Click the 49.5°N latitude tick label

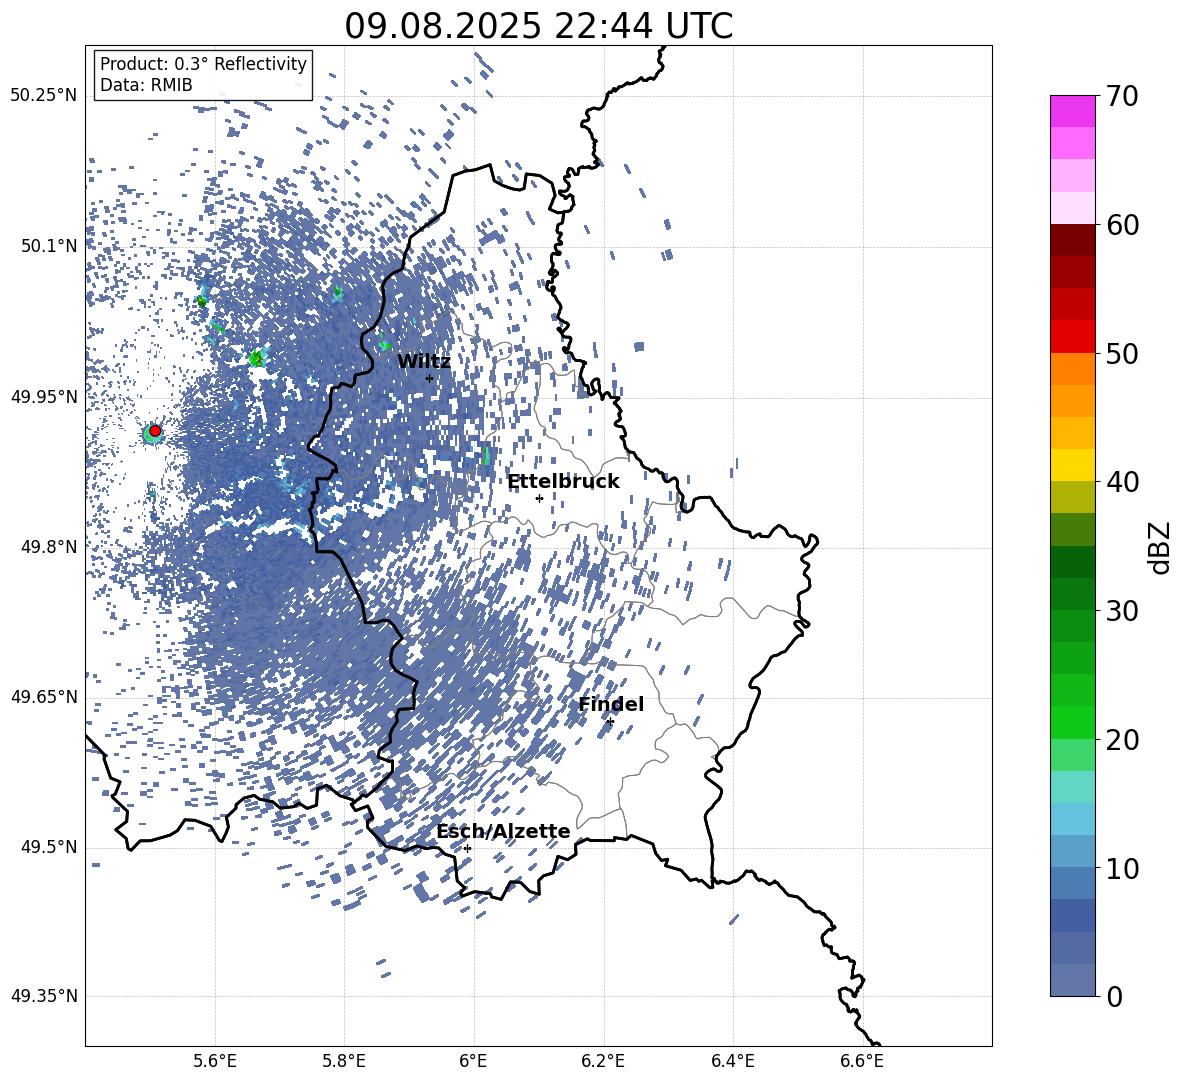tap(48, 847)
